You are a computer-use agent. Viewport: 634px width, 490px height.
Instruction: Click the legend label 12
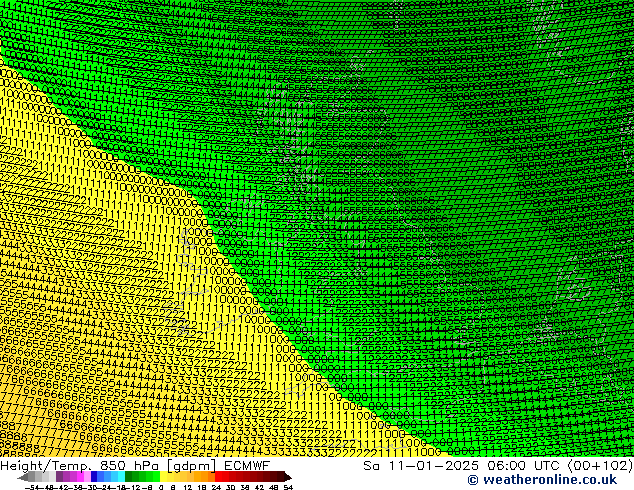[187, 487]
